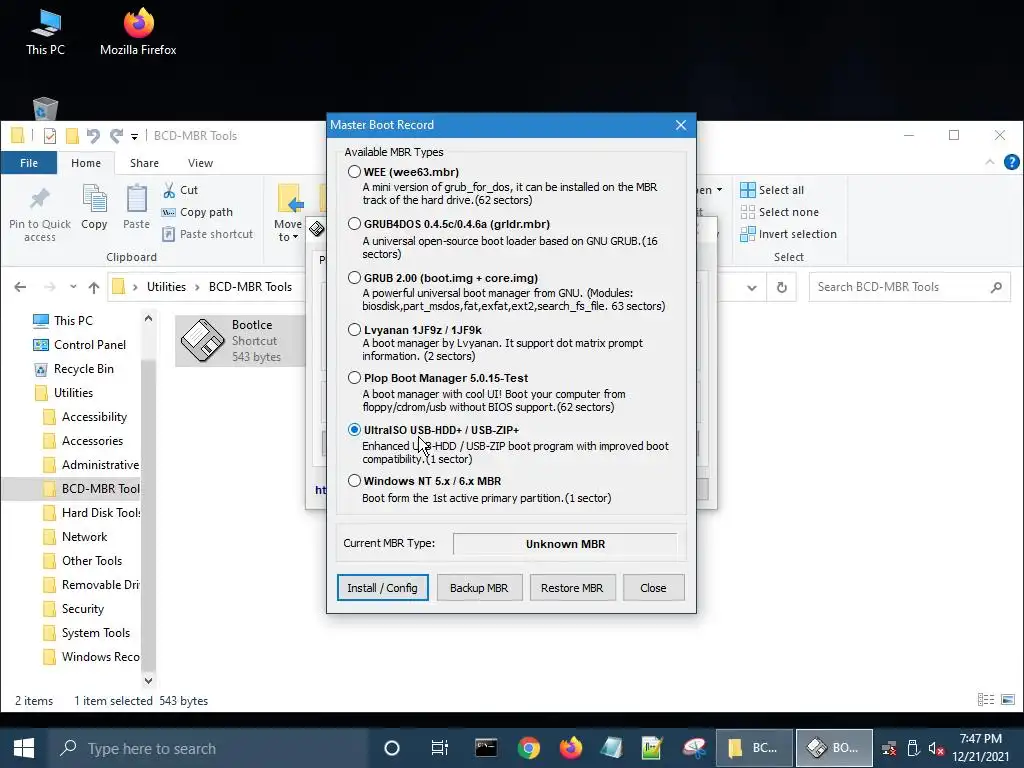The image size is (1024, 768).
Task: Click the Install / Config button
Action: click(383, 588)
